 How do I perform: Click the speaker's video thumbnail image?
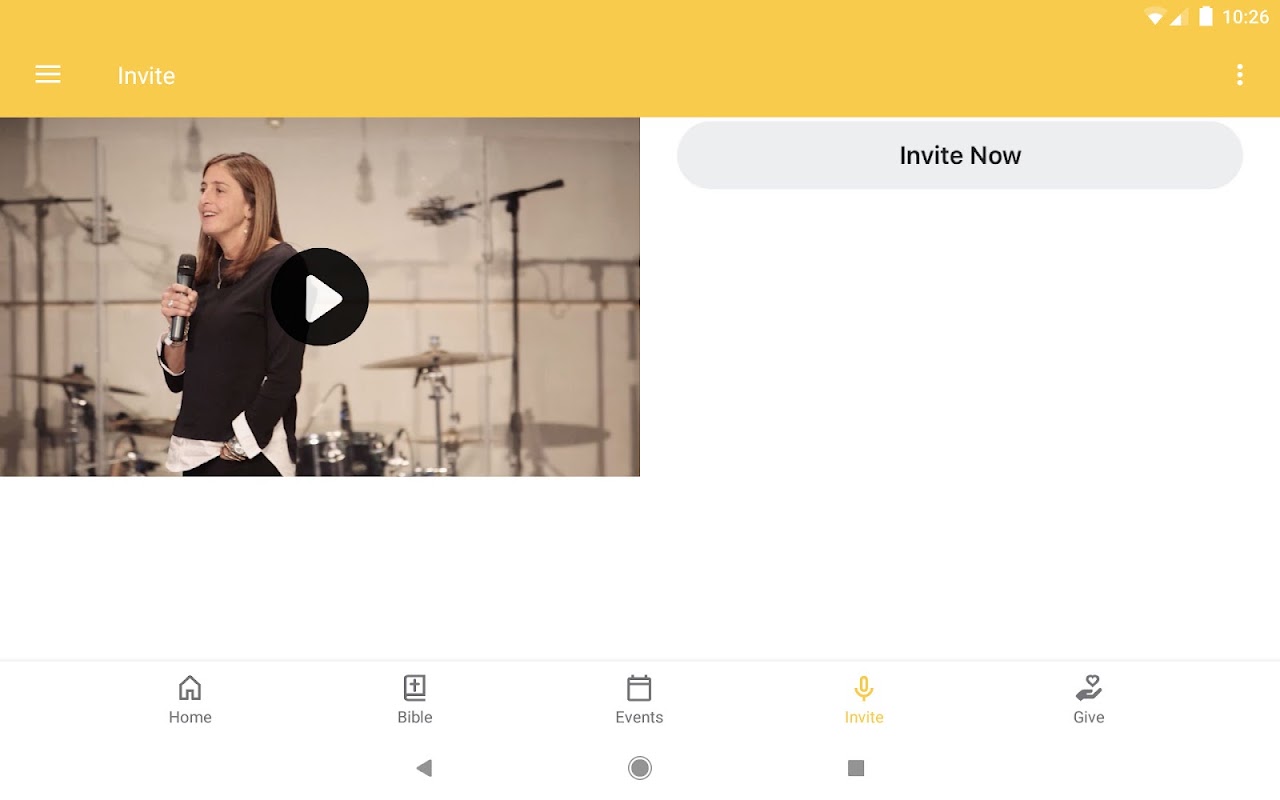(x=320, y=297)
